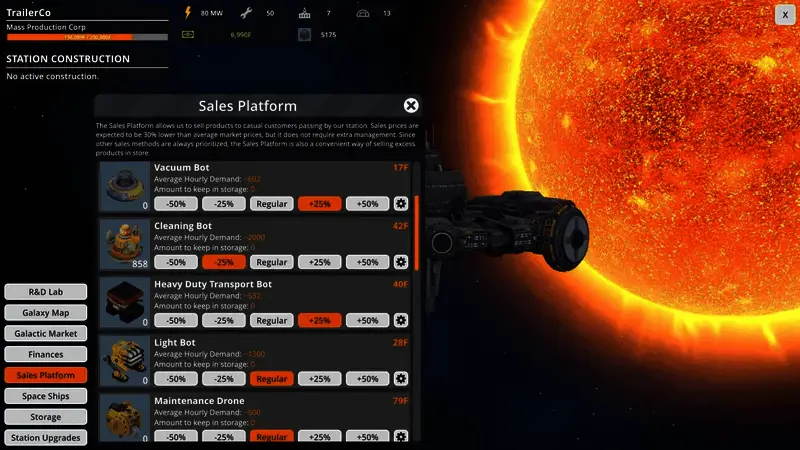The width and height of the screenshot is (800, 450).
Task: Set Light Bot price to -50%
Action: pyautogui.click(x=176, y=379)
